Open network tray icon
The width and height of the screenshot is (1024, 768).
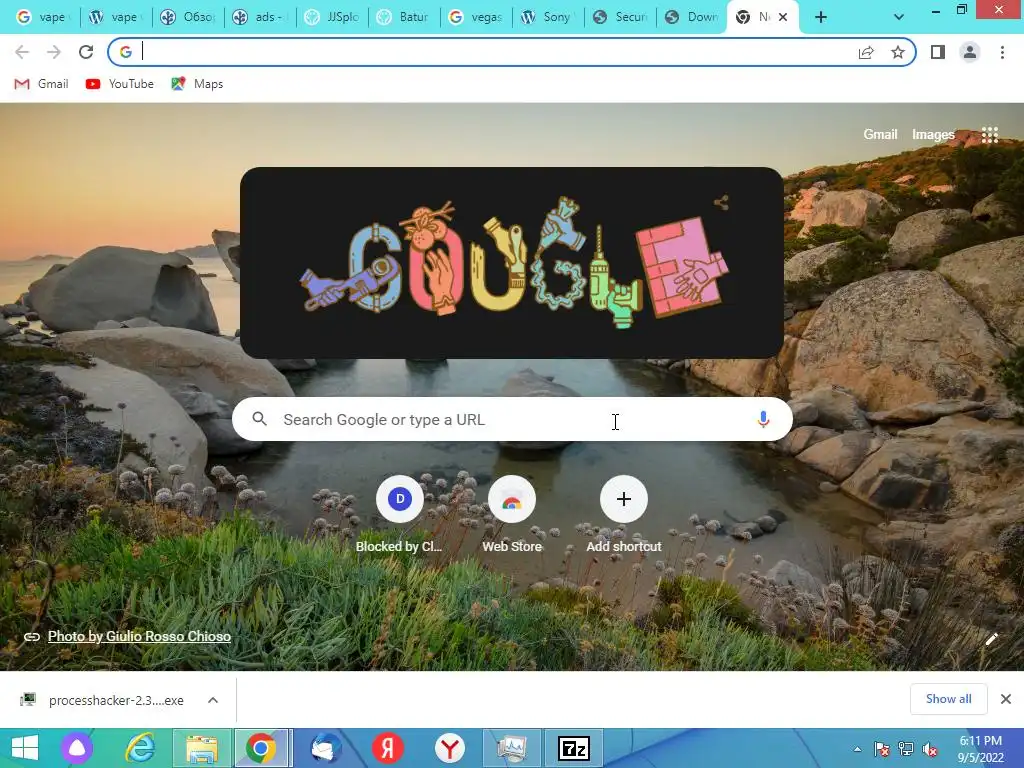906,750
